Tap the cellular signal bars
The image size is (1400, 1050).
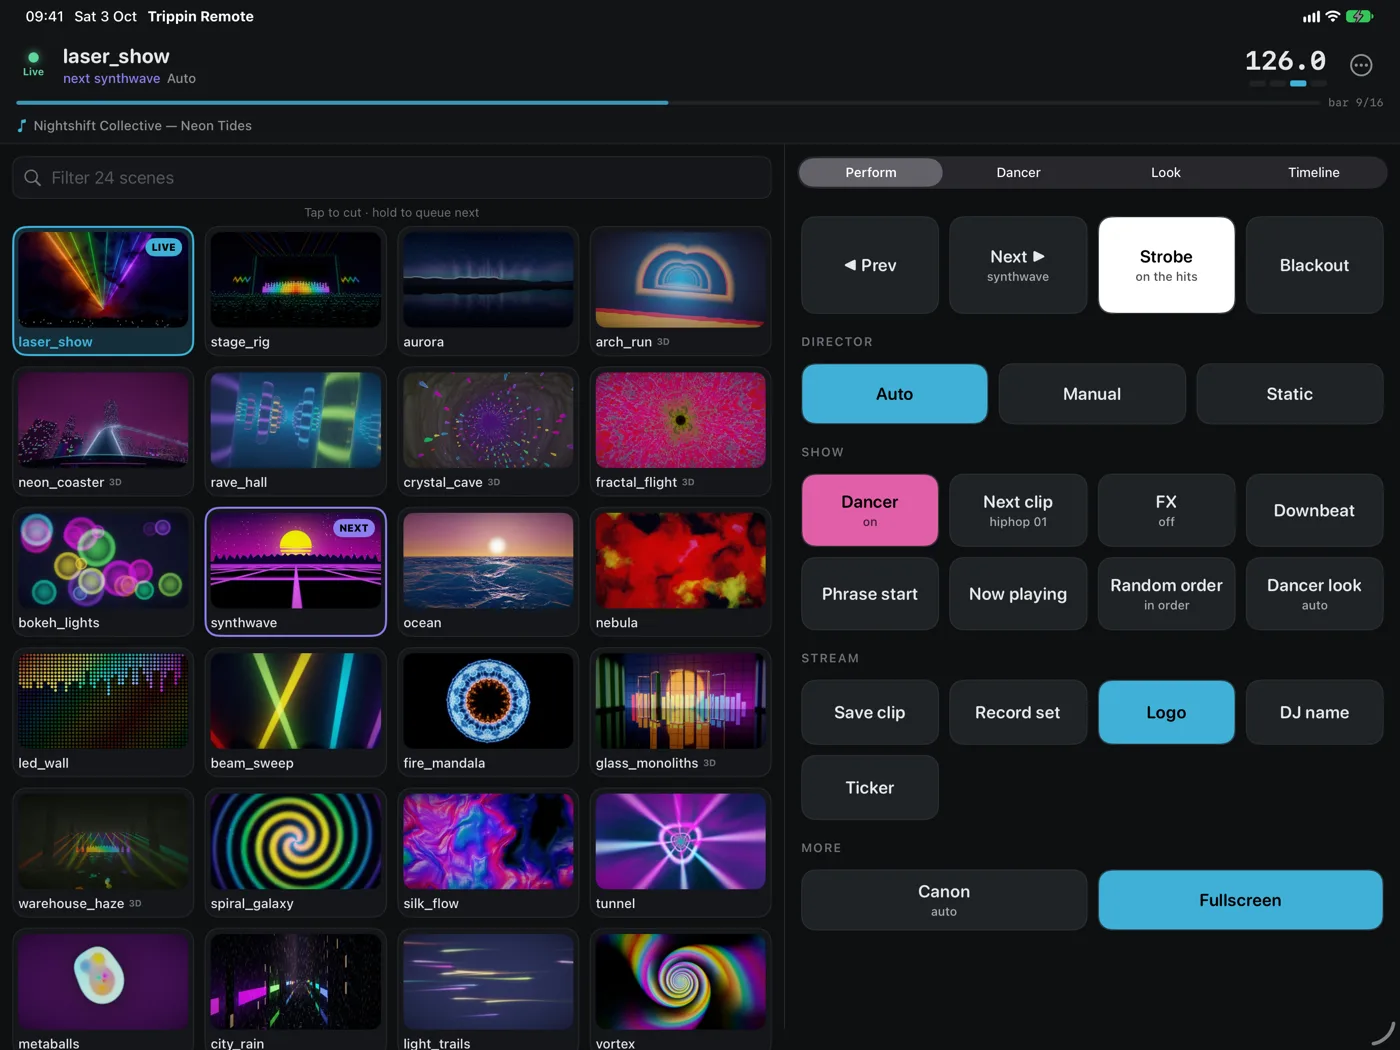click(1311, 17)
